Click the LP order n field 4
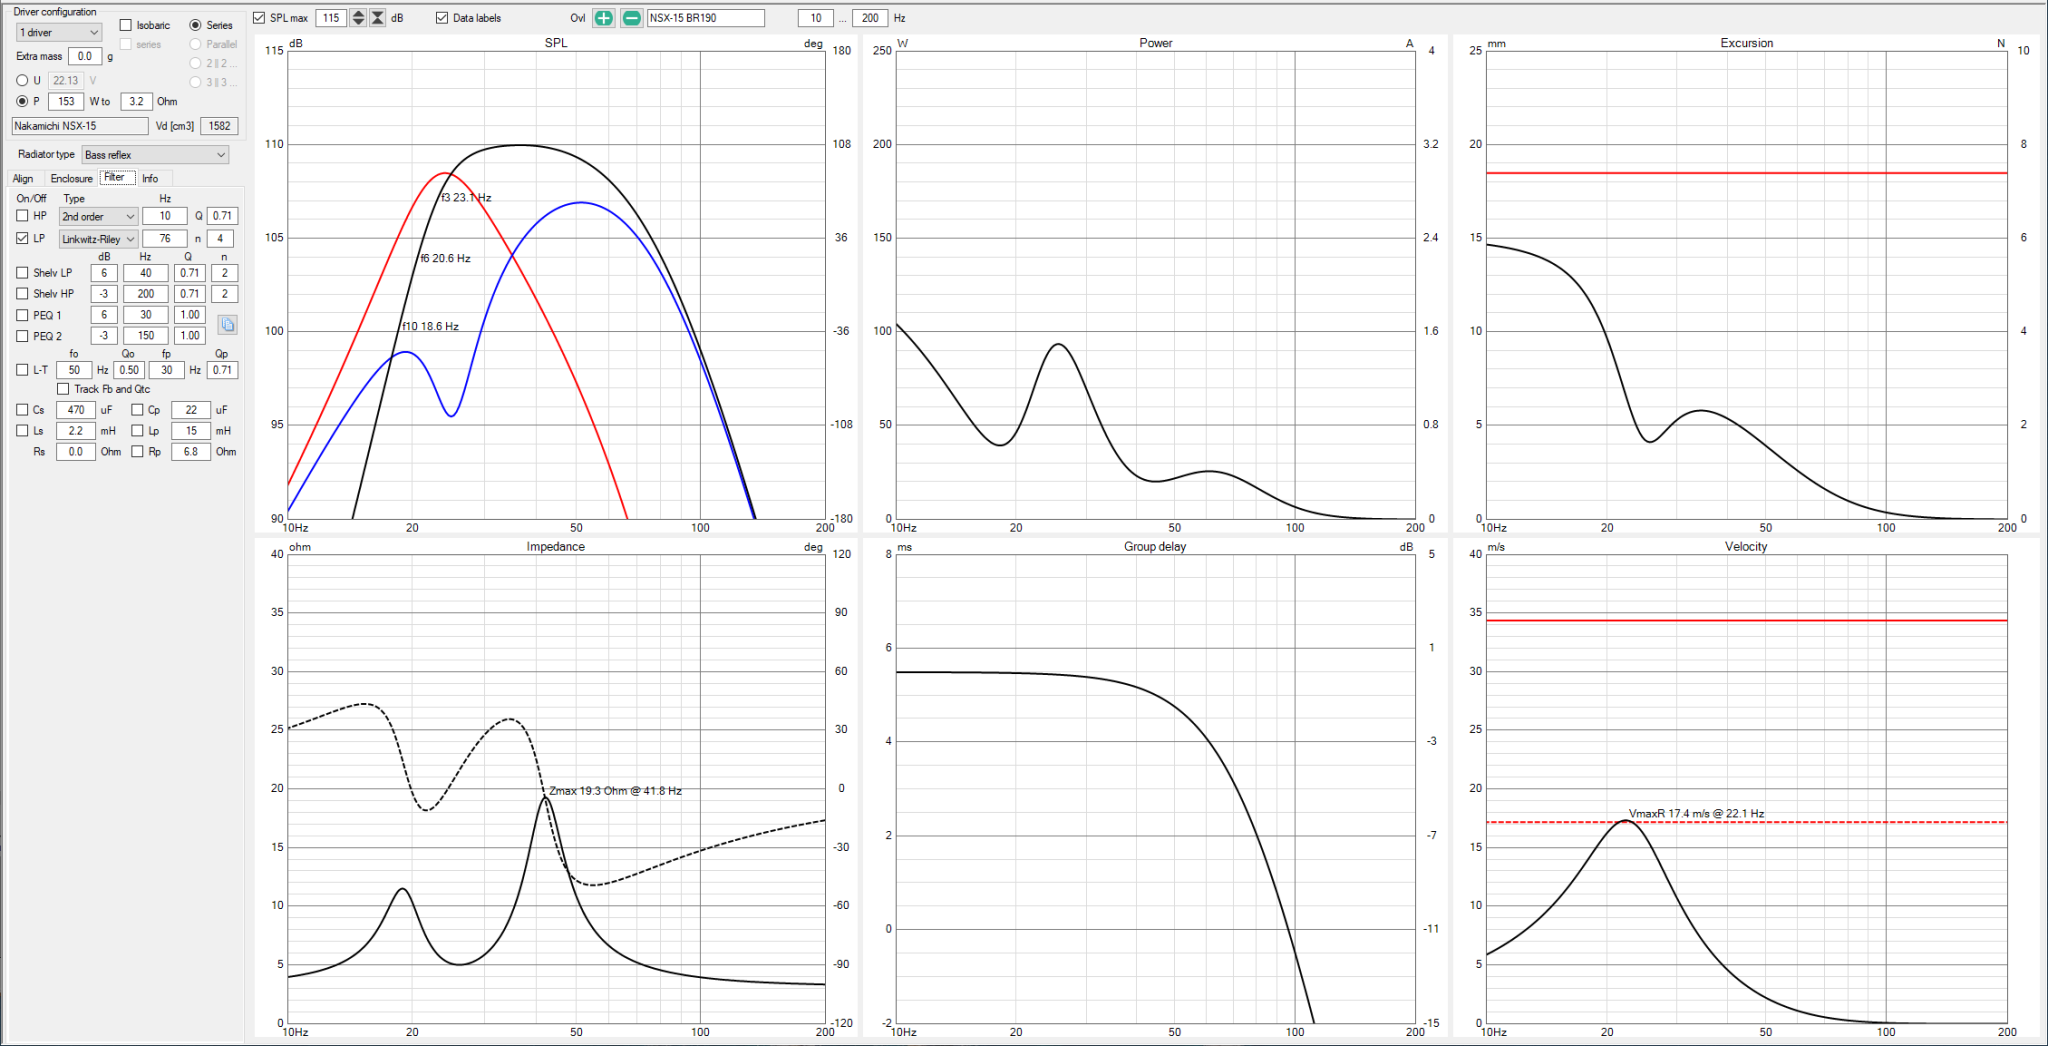The width and height of the screenshot is (2048, 1046). pos(220,239)
